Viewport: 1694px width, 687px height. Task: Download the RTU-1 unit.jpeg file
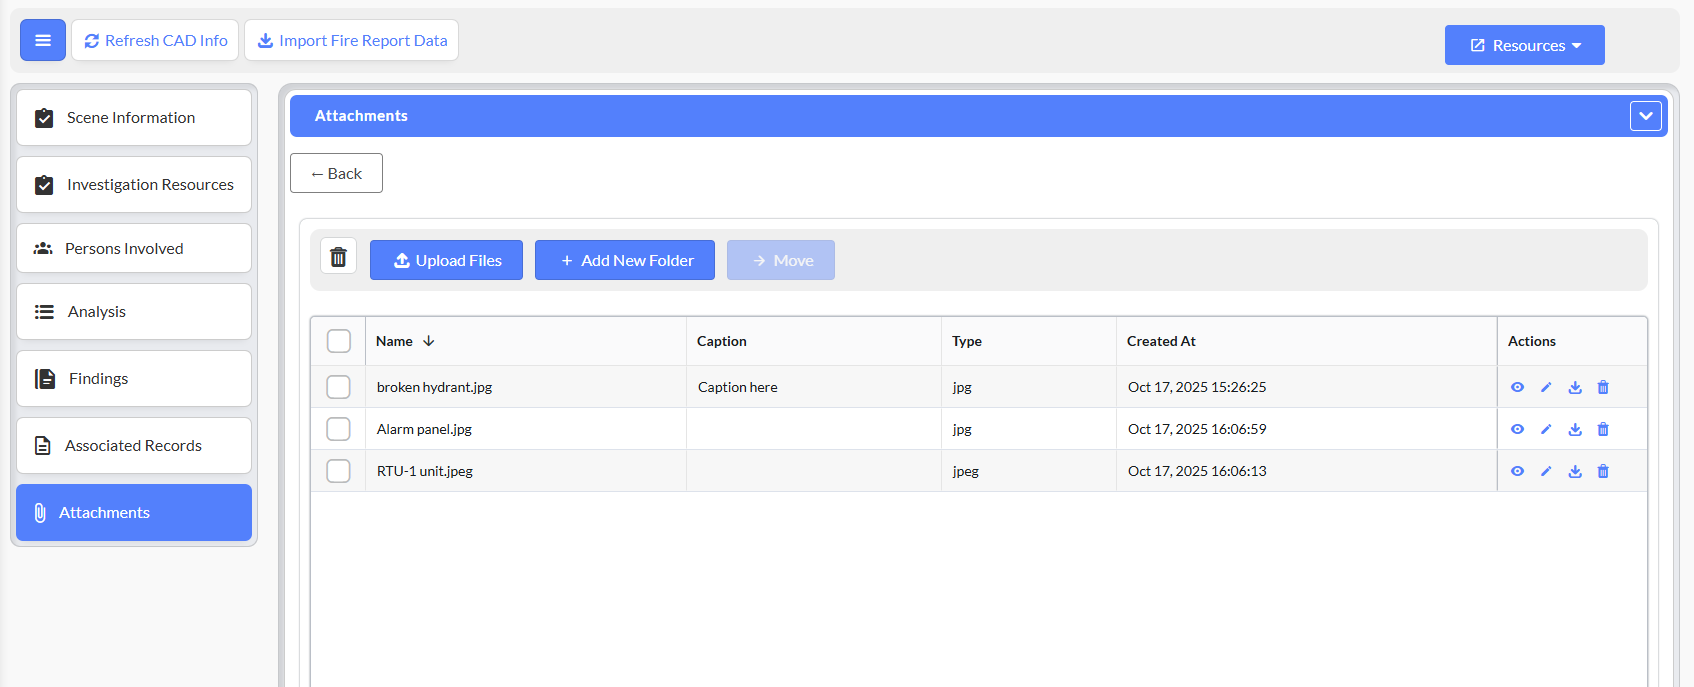pos(1575,471)
